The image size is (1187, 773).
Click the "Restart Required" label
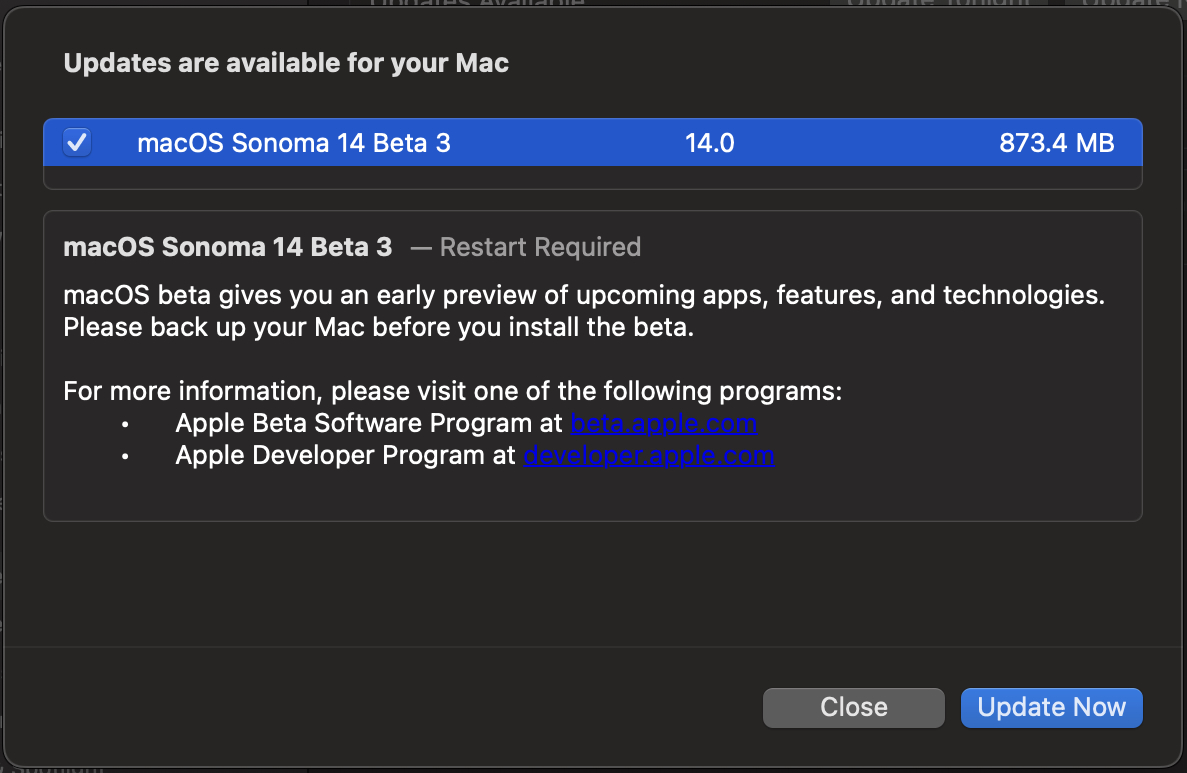[x=540, y=247]
